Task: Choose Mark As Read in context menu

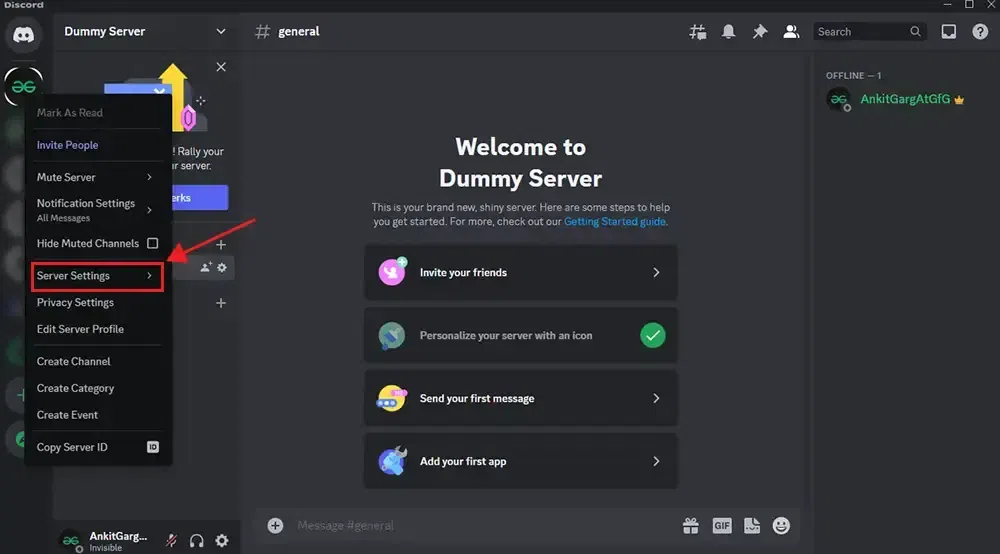Action: pyautogui.click(x=97, y=112)
